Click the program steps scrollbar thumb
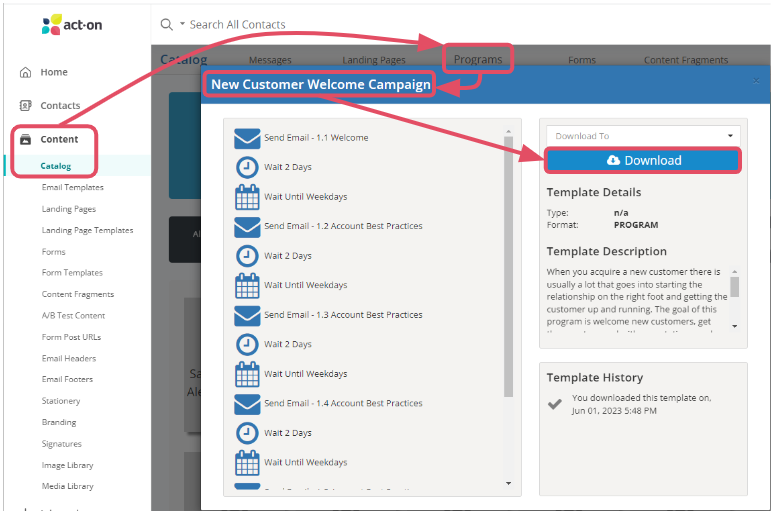The height and width of the screenshot is (513, 774). point(508,267)
